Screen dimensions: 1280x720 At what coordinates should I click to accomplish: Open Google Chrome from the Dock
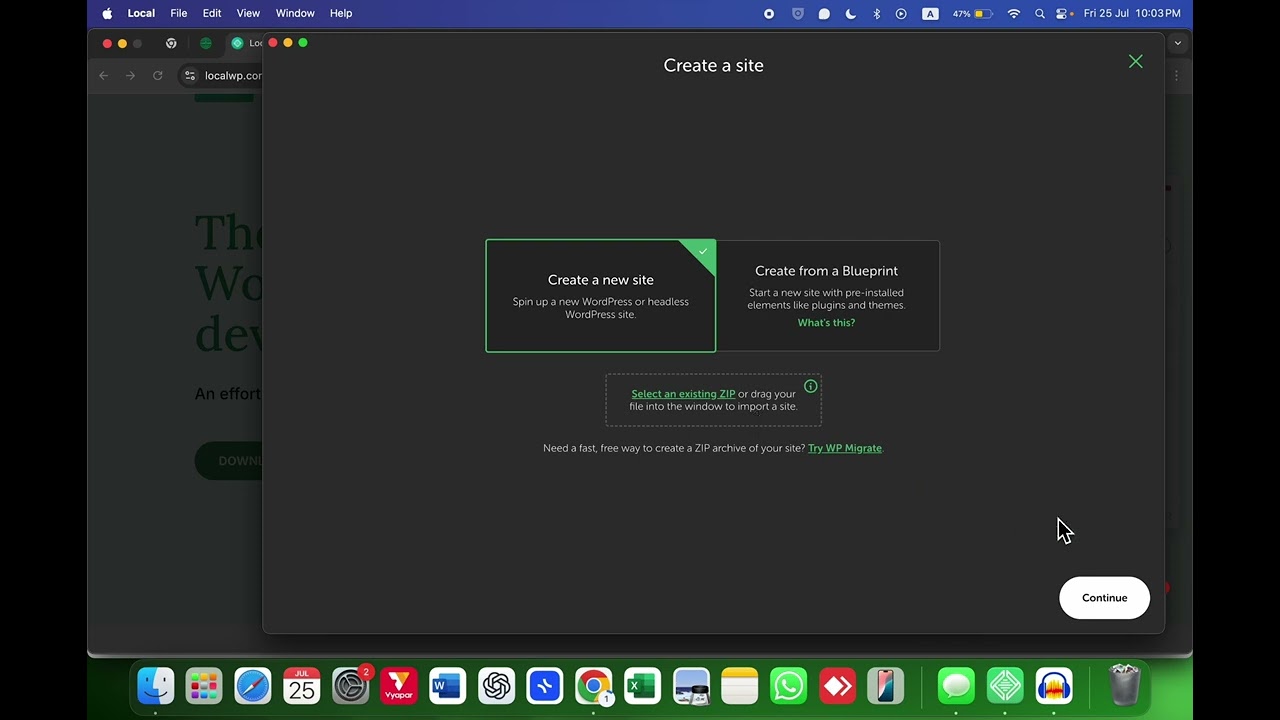(x=593, y=686)
